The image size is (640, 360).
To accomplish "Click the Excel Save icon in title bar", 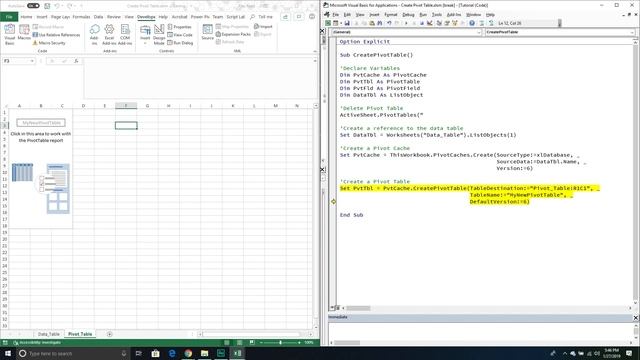I will tap(47, 6).
